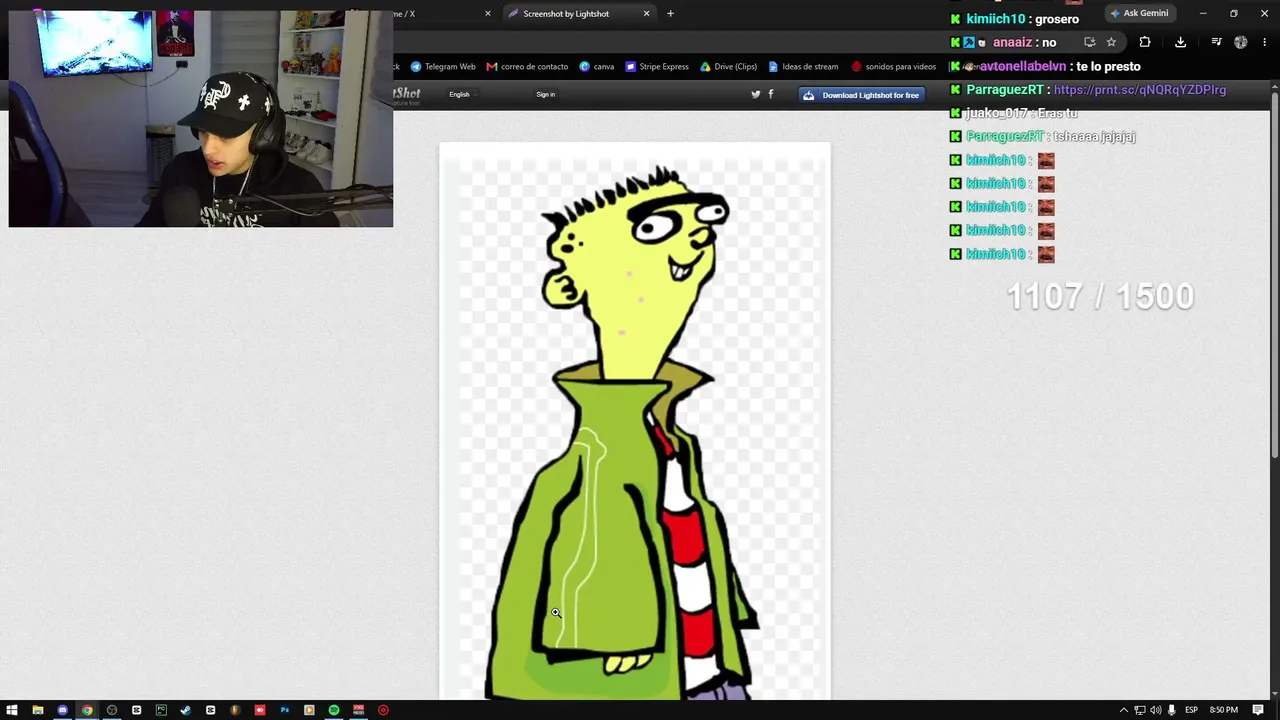Image resolution: width=1280 pixels, height=720 pixels.
Task: Open the Stripe Express bookmark
Action: pos(657,67)
